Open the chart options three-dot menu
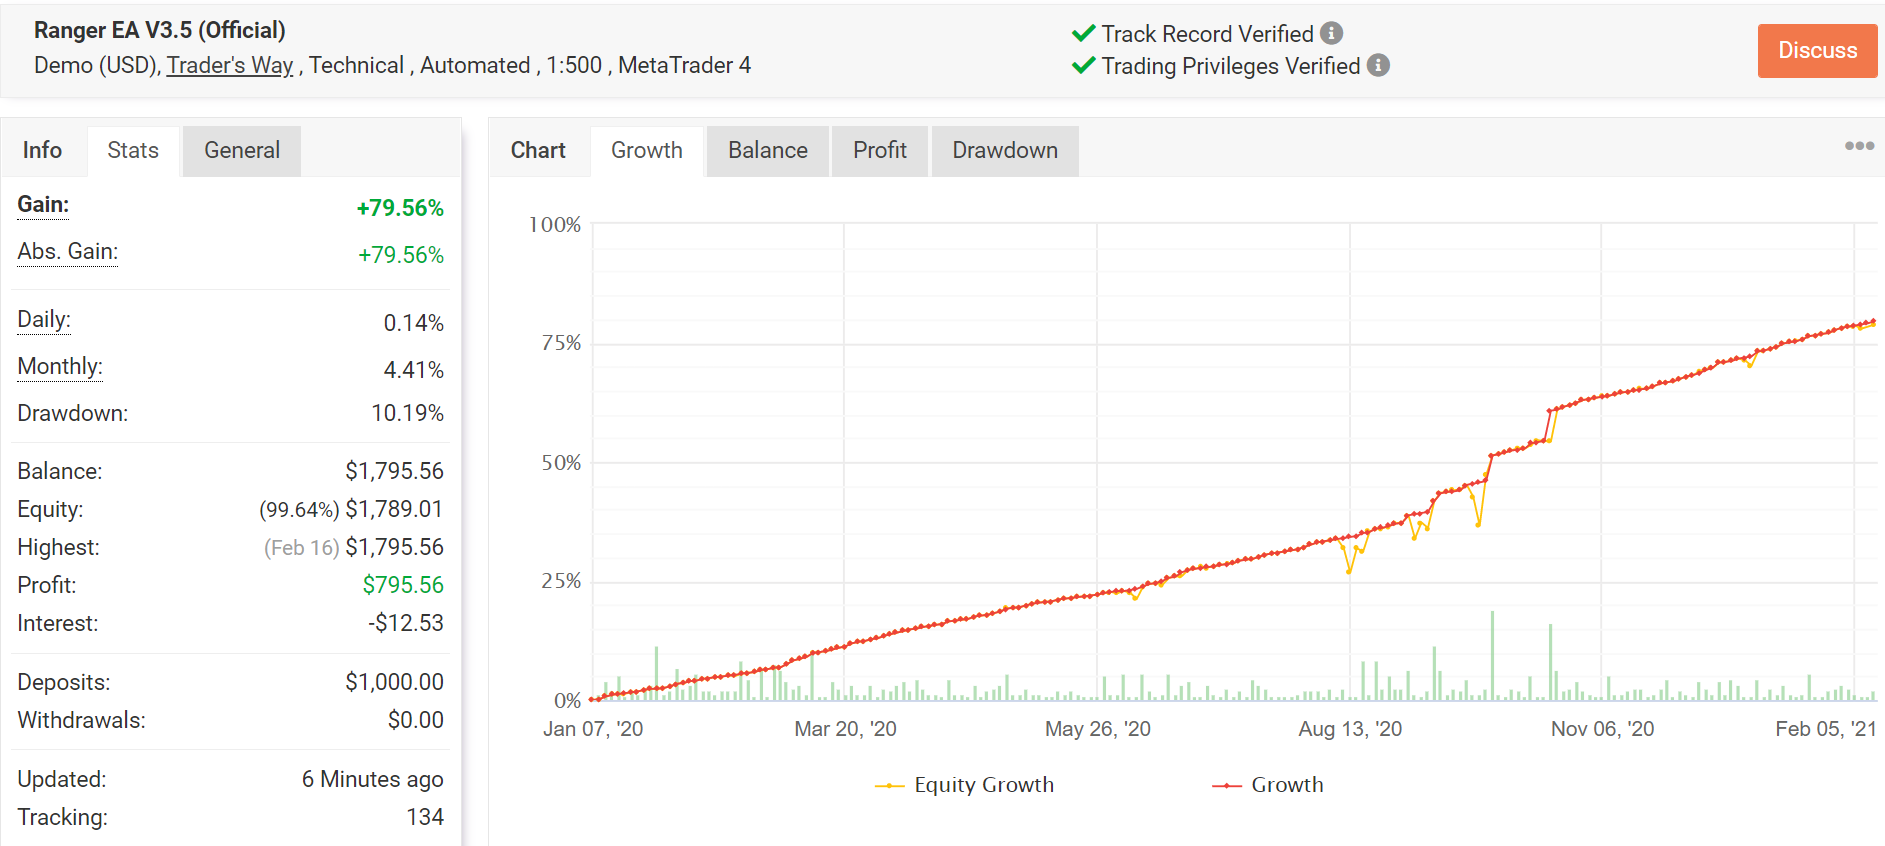The width and height of the screenshot is (1885, 846). (x=1859, y=146)
